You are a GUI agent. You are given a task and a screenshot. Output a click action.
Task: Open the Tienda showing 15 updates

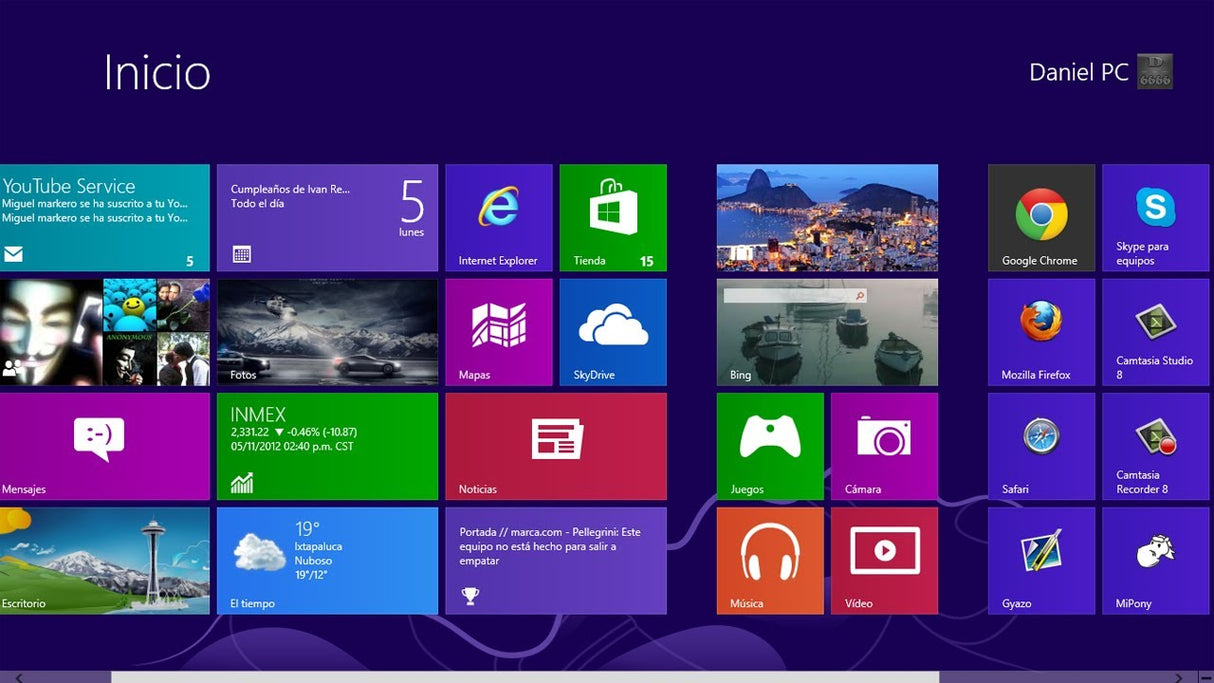pyautogui.click(x=612, y=217)
